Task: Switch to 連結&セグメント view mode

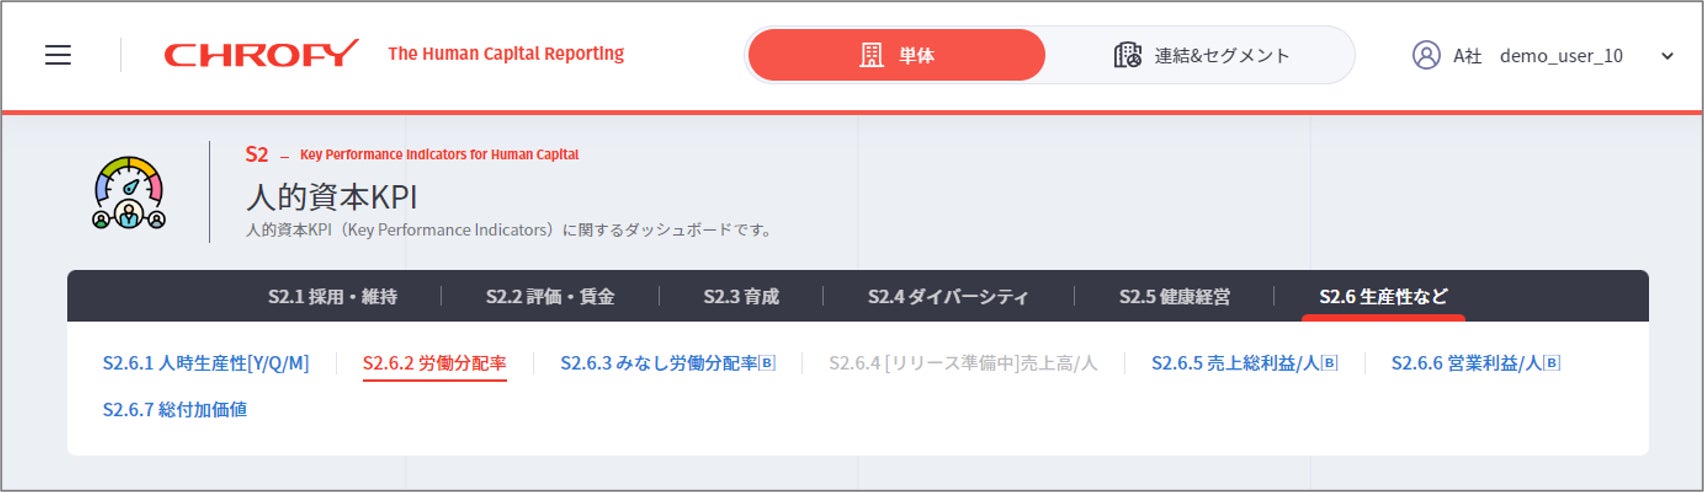Action: pos(1203,55)
